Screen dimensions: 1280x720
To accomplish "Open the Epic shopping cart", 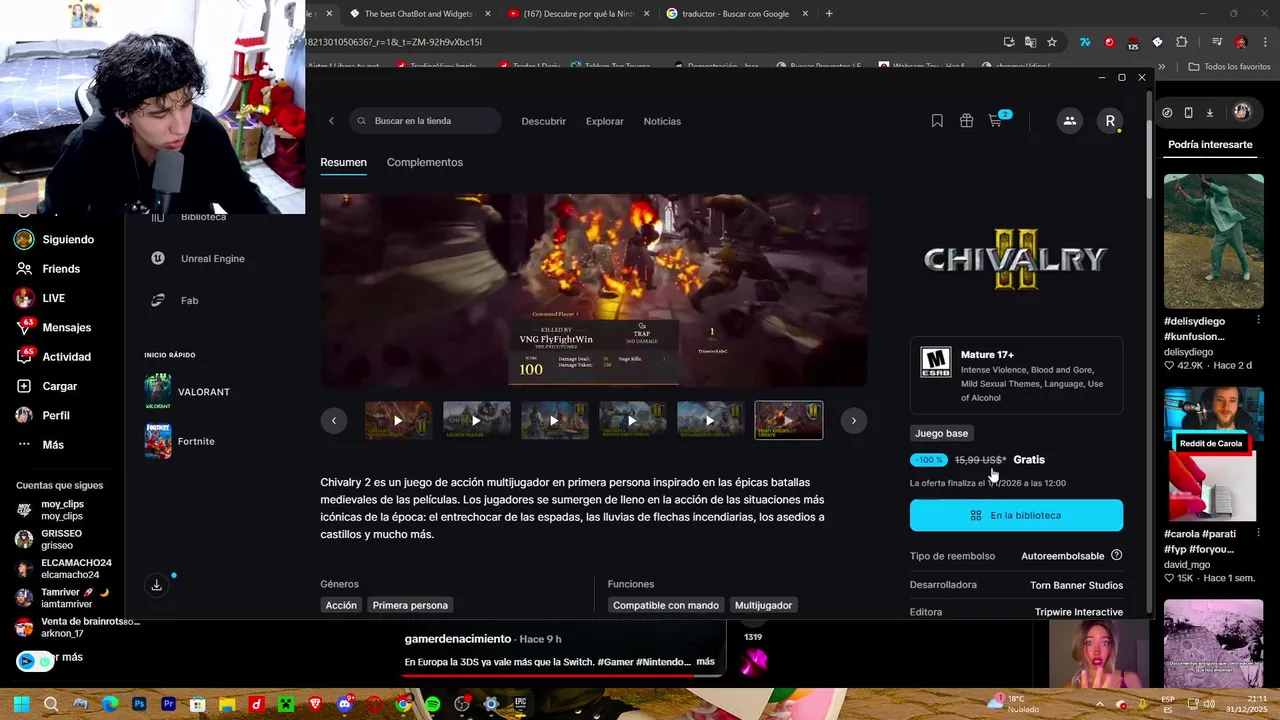I will pyautogui.click(x=996, y=121).
